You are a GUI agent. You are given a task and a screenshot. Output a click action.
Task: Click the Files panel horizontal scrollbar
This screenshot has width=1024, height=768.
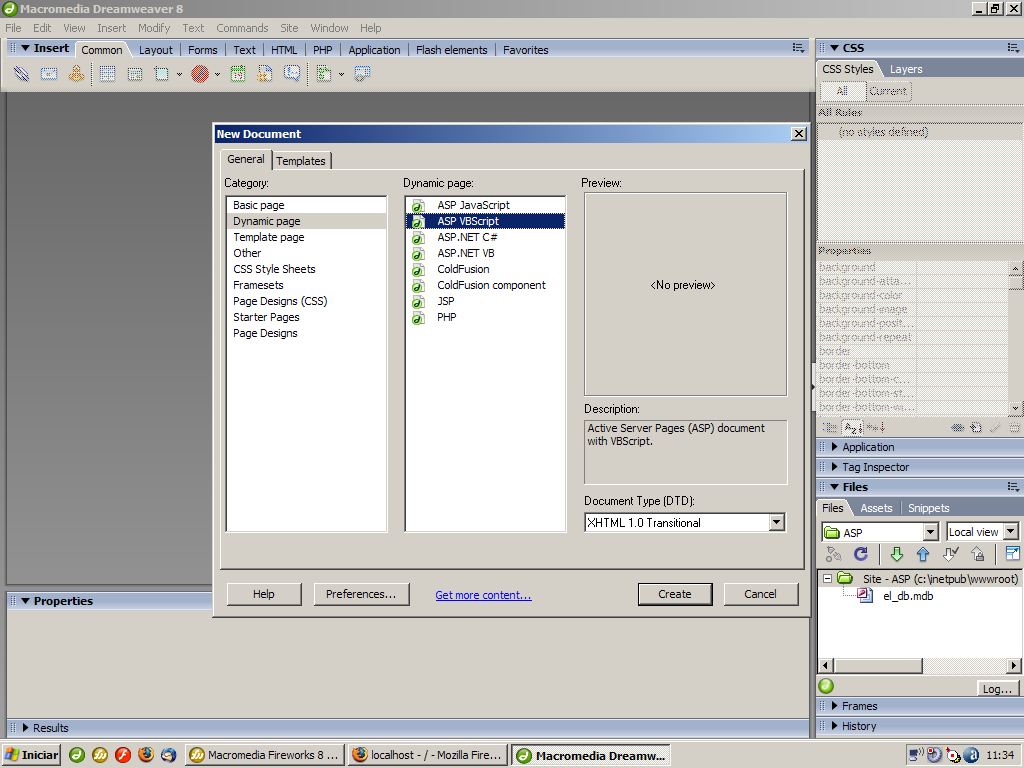920,665
